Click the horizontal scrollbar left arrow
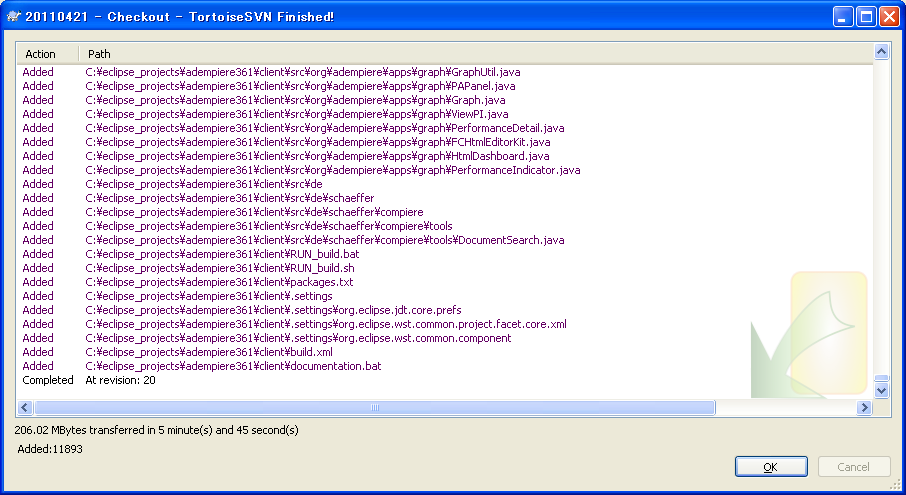The width and height of the screenshot is (906, 495). 24,408
